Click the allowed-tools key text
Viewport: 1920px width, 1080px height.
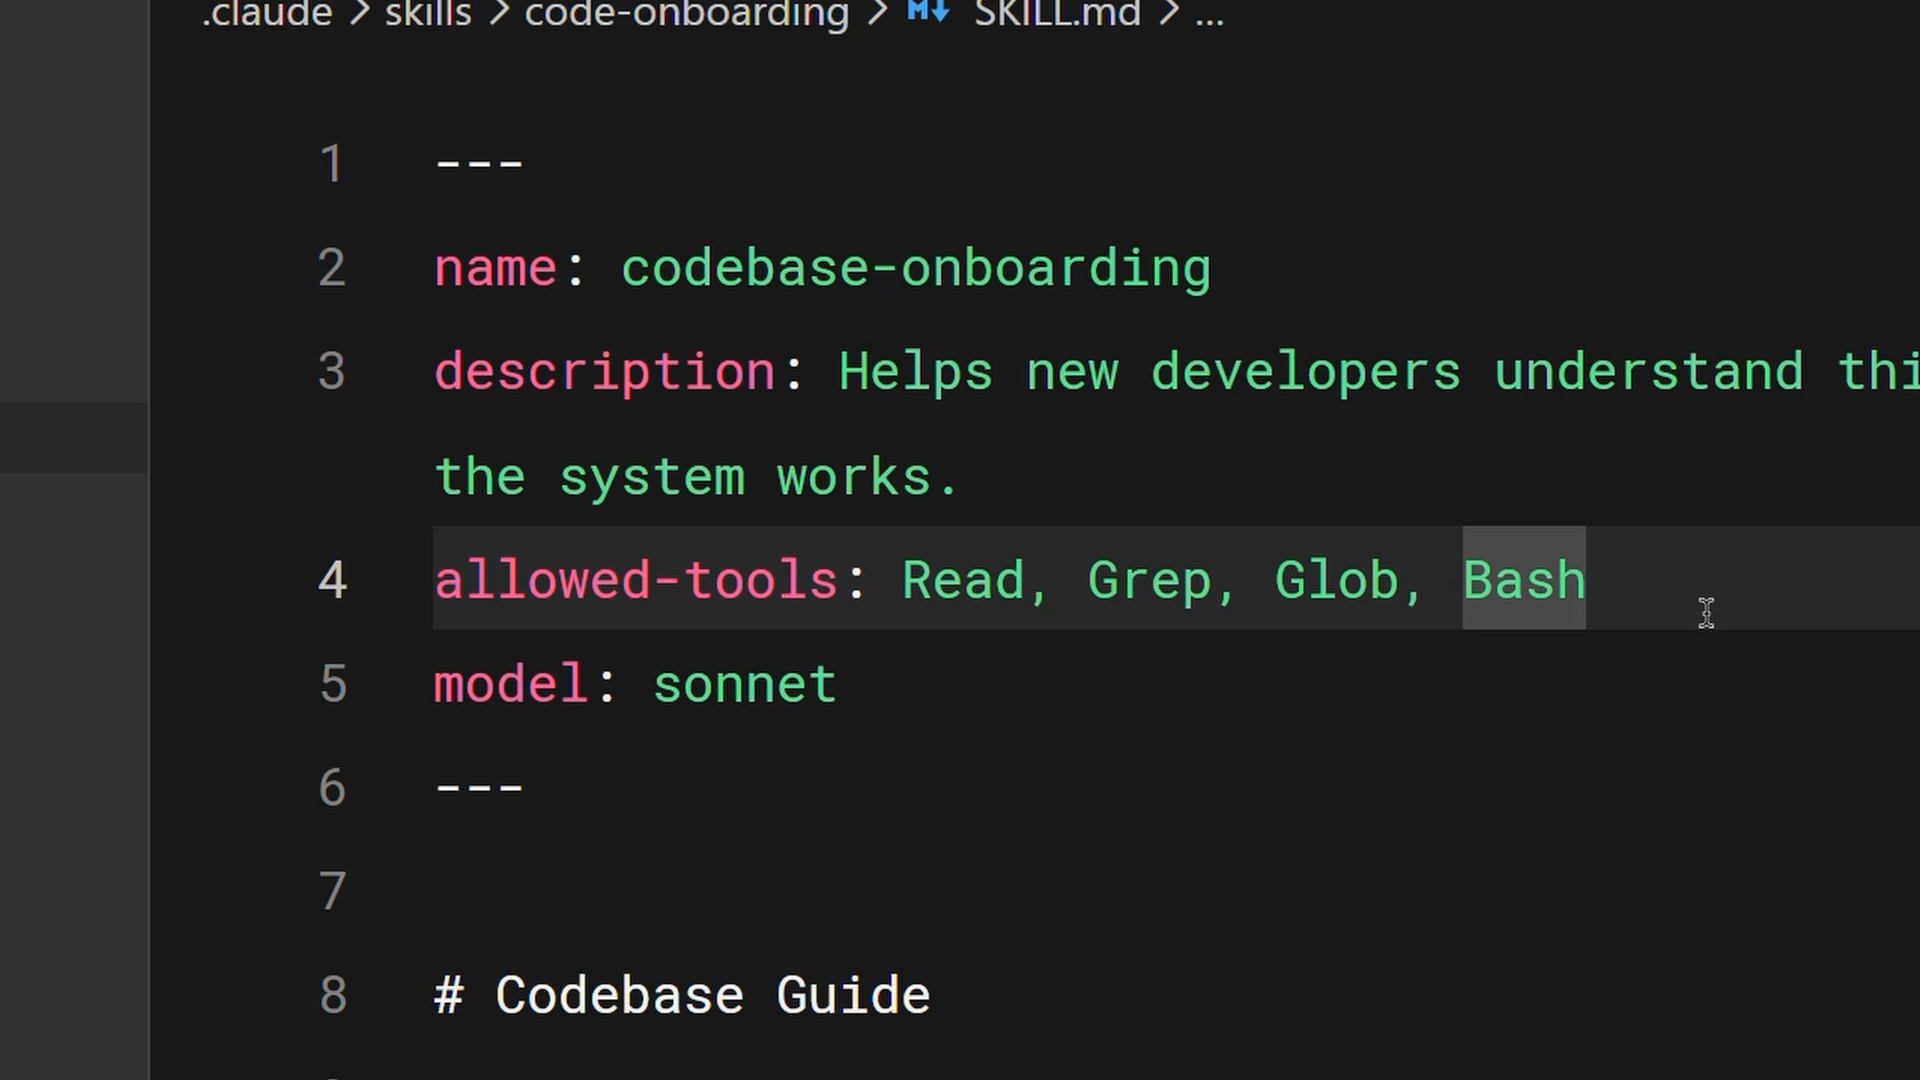coord(635,580)
